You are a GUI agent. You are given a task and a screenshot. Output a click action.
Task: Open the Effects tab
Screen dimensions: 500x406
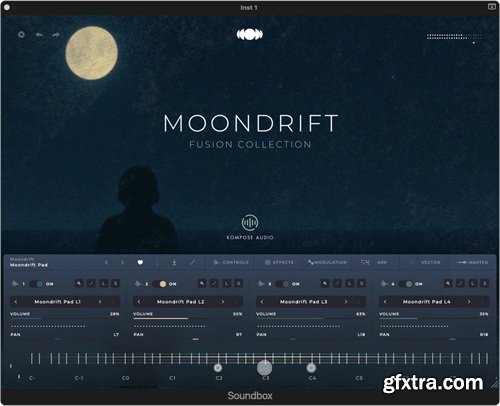(x=279, y=262)
